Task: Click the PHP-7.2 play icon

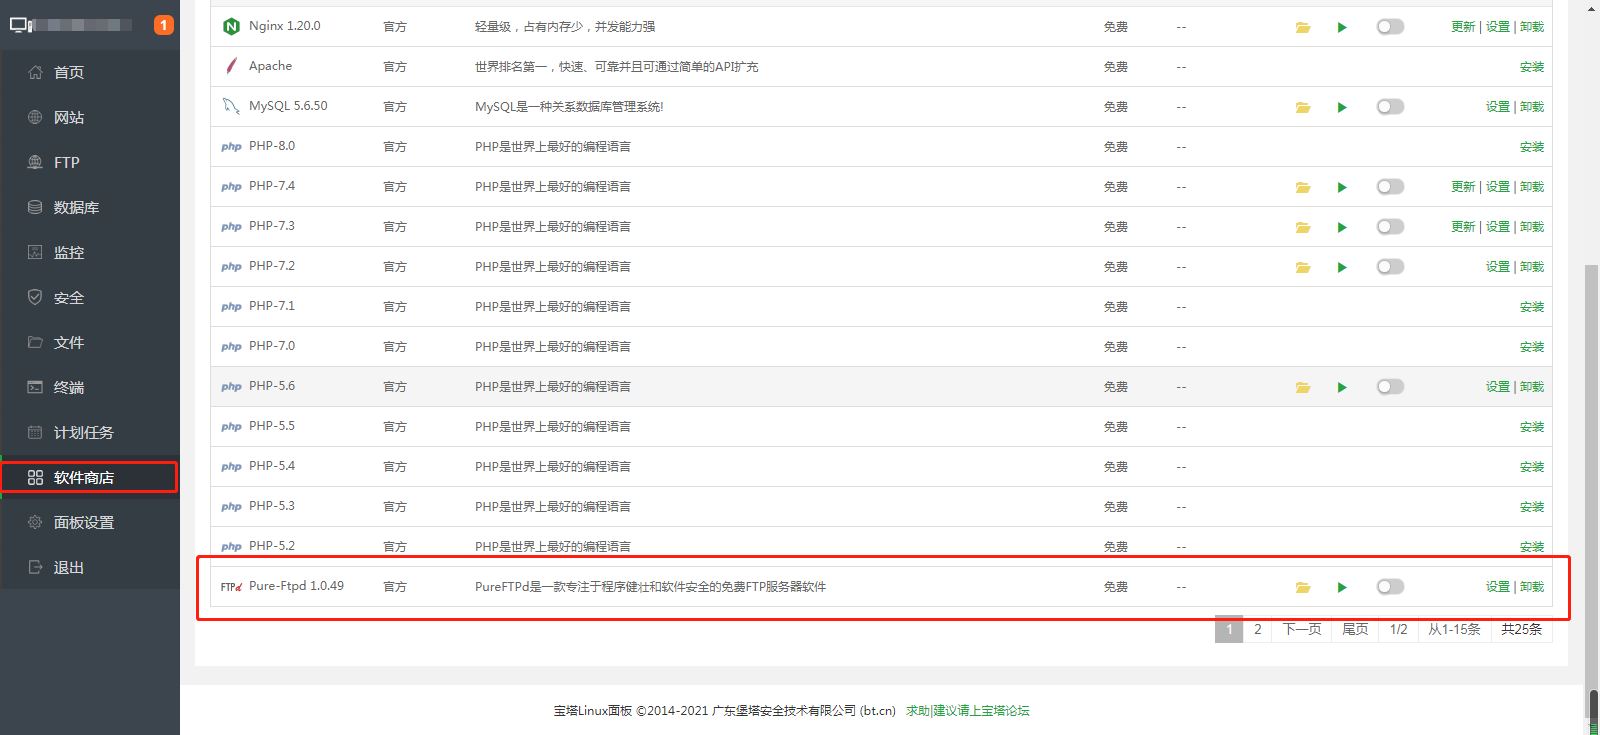Action: (1342, 267)
